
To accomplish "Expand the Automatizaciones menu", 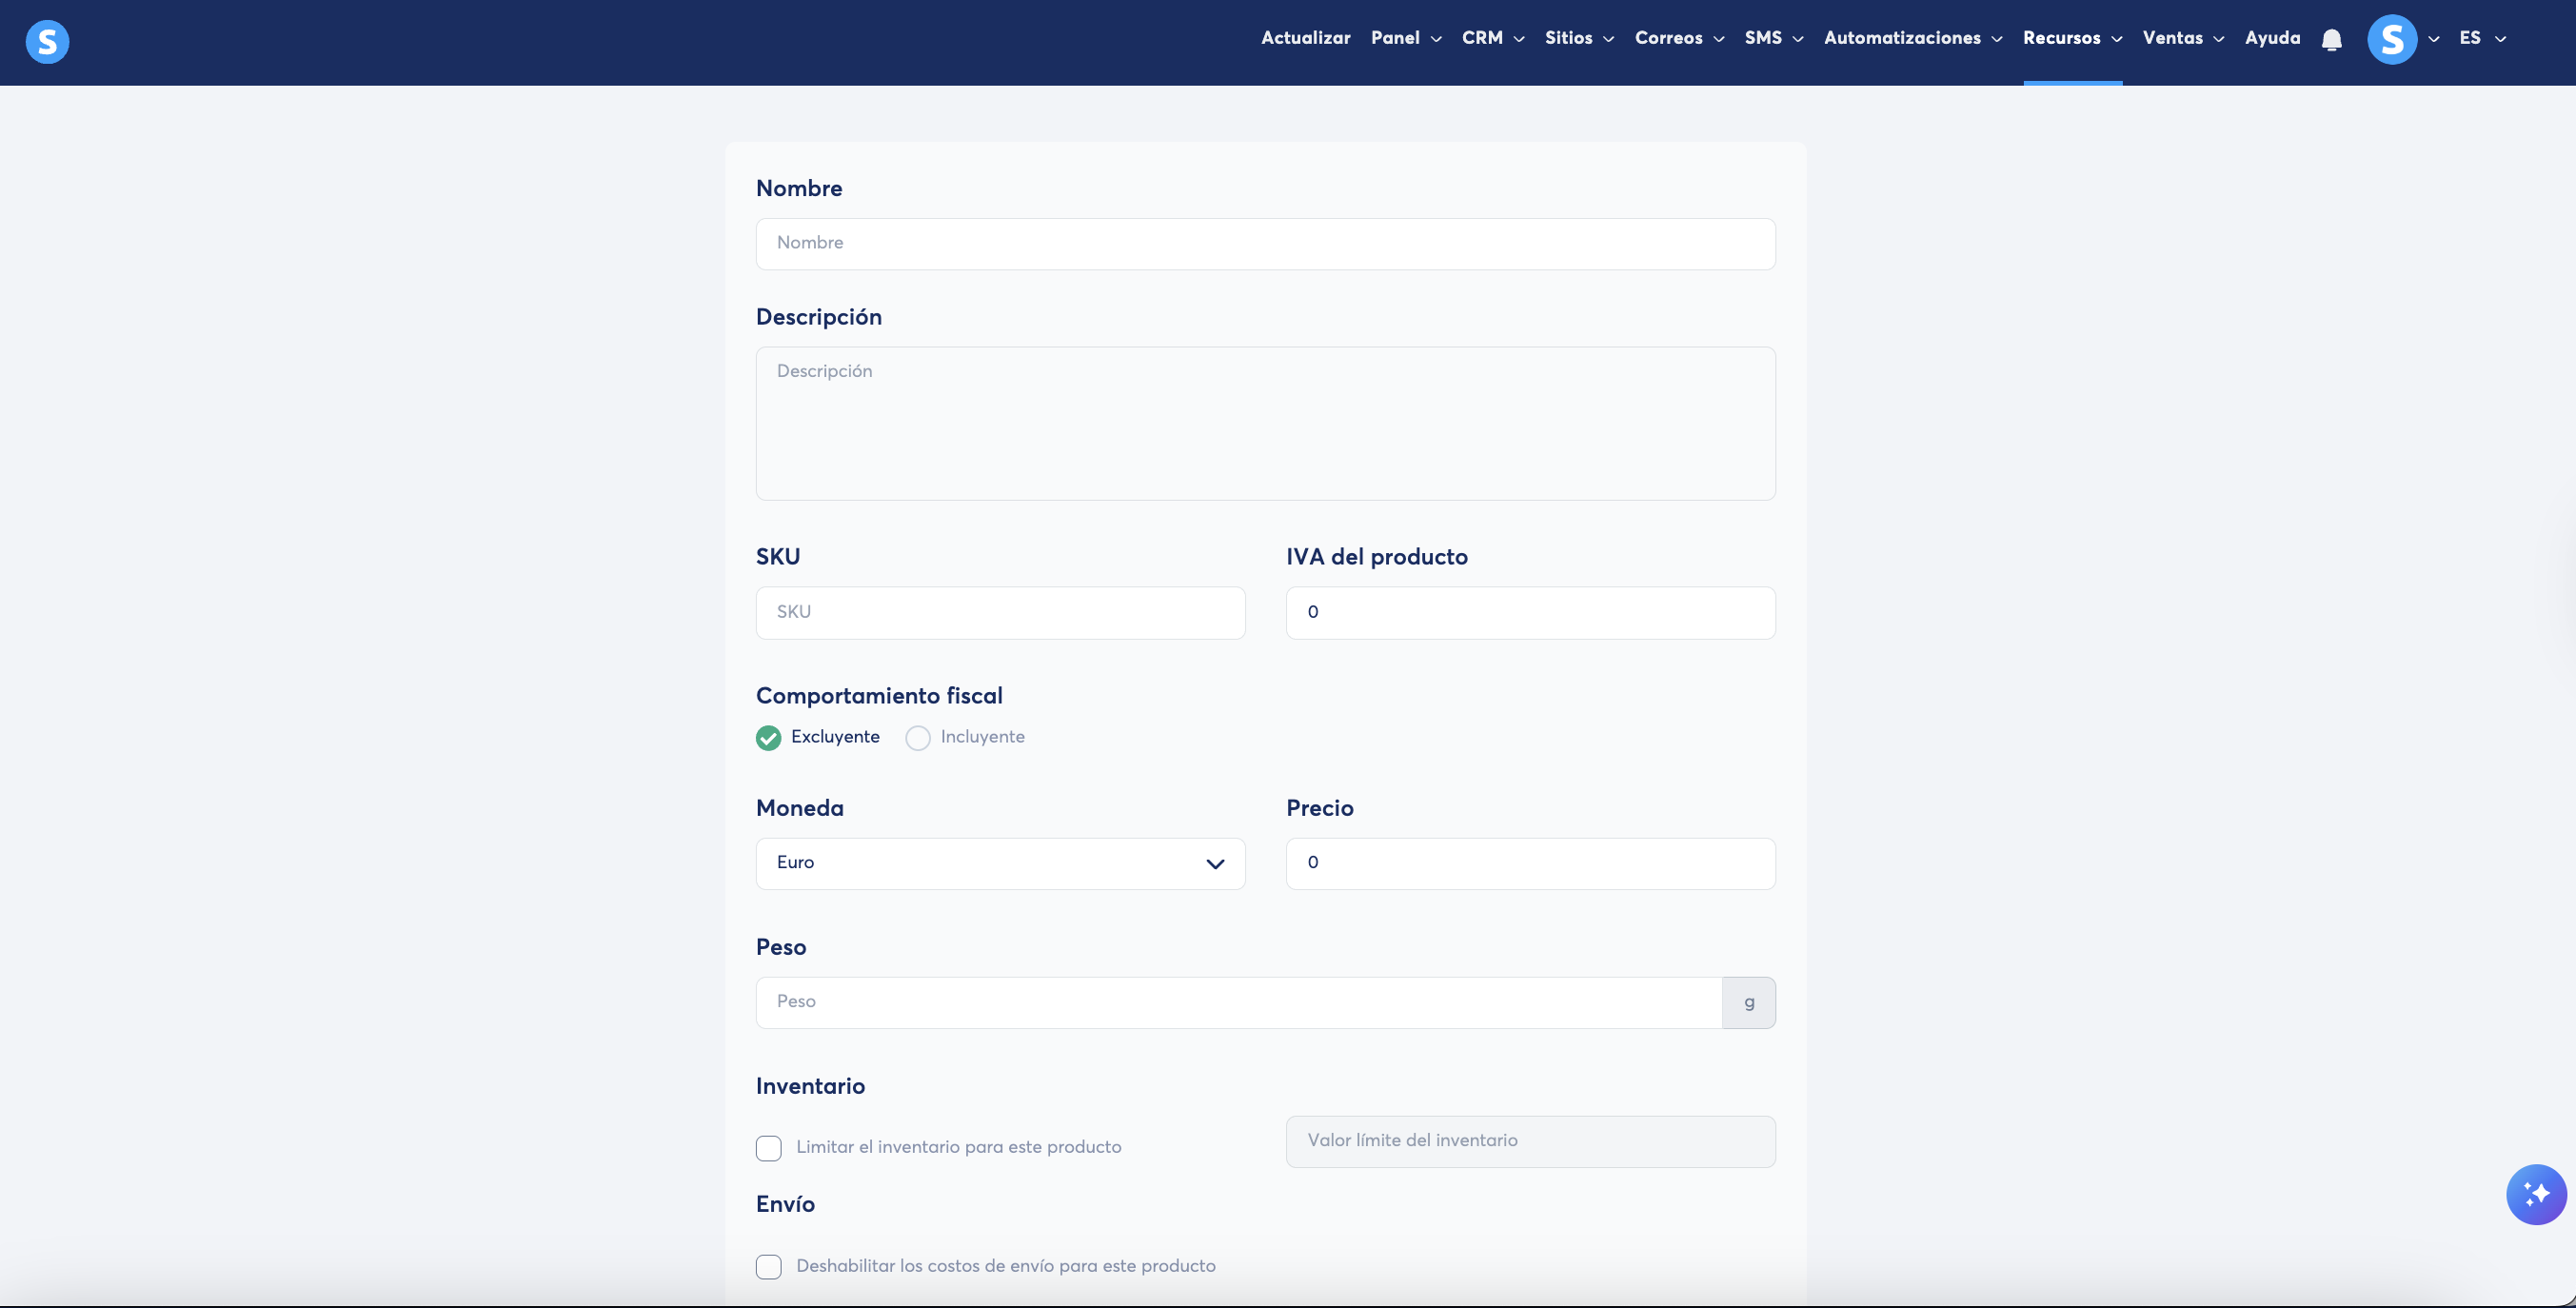I will (1912, 38).
